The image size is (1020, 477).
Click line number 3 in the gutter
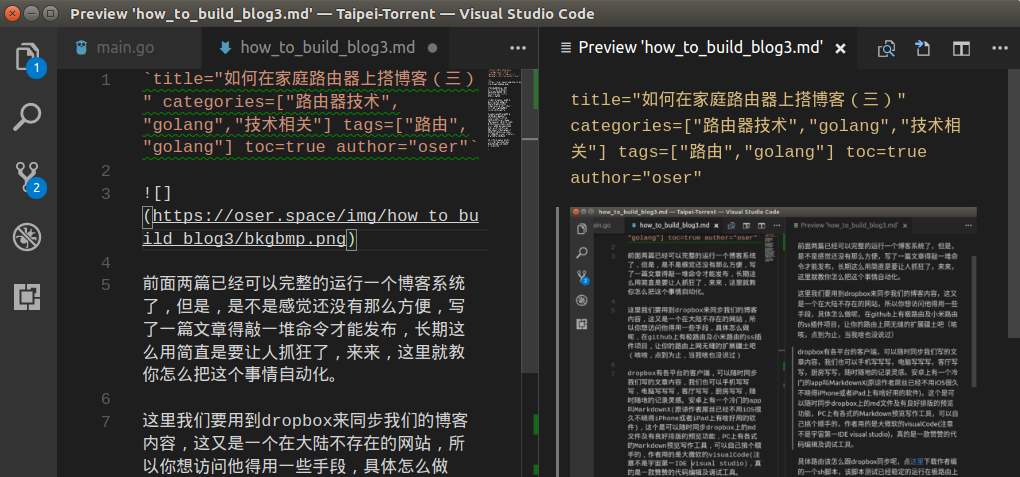(105, 194)
